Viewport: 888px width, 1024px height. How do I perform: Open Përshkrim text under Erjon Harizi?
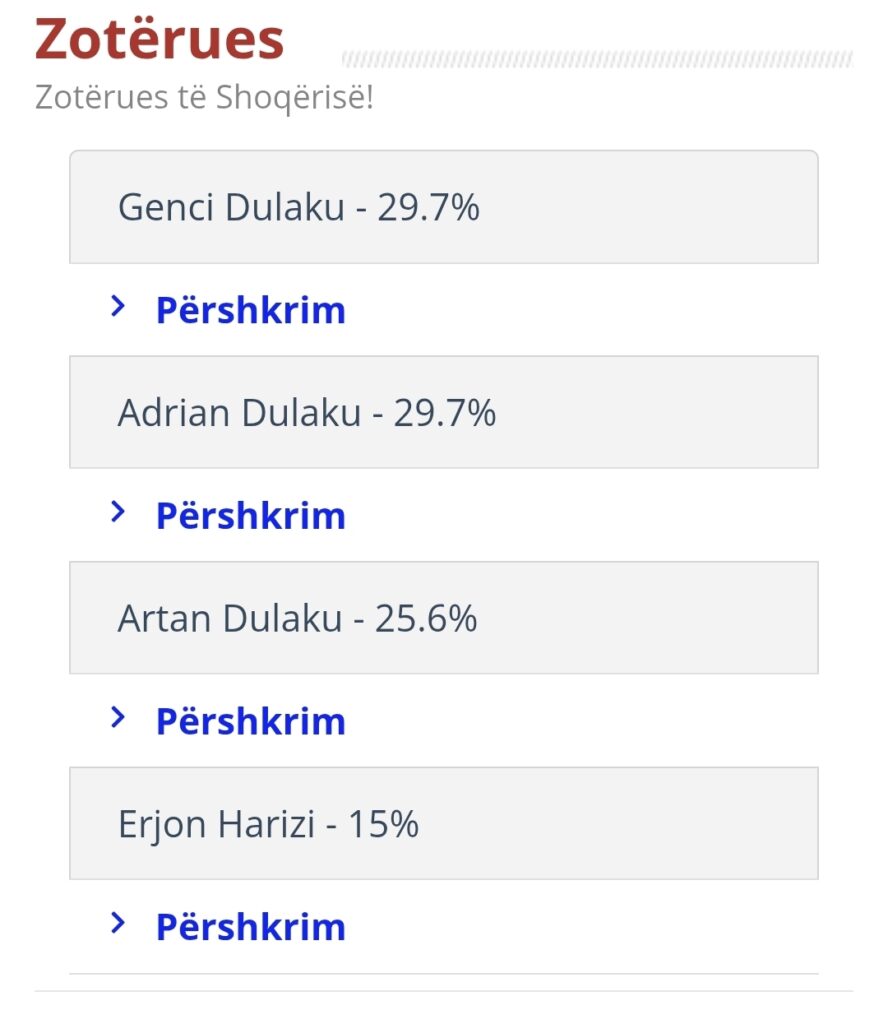[251, 927]
